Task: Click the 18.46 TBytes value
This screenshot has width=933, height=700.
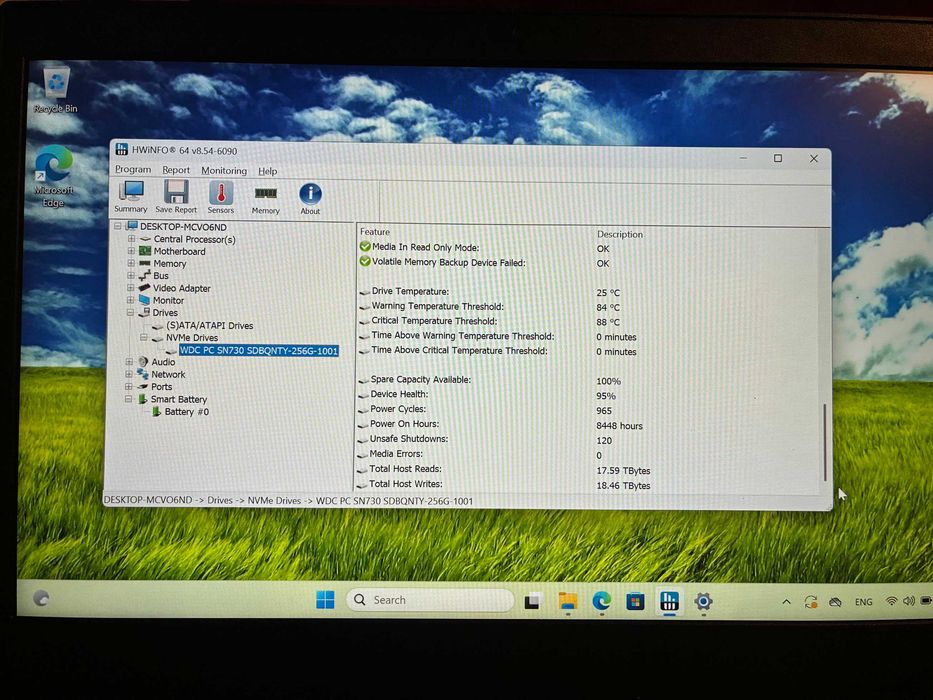Action: (x=623, y=486)
